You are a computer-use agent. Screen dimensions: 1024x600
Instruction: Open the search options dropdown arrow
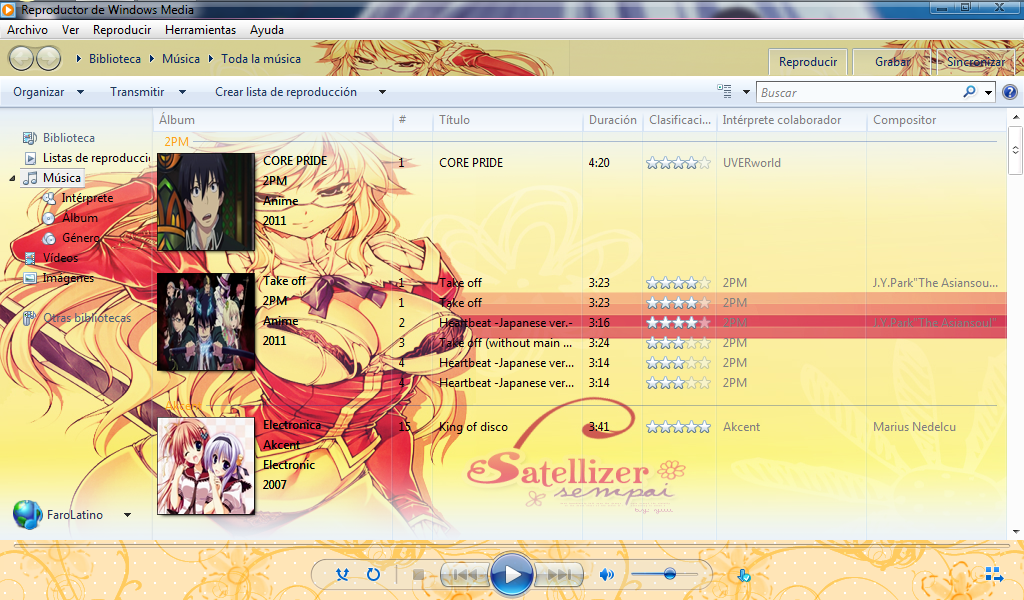click(989, 92)
